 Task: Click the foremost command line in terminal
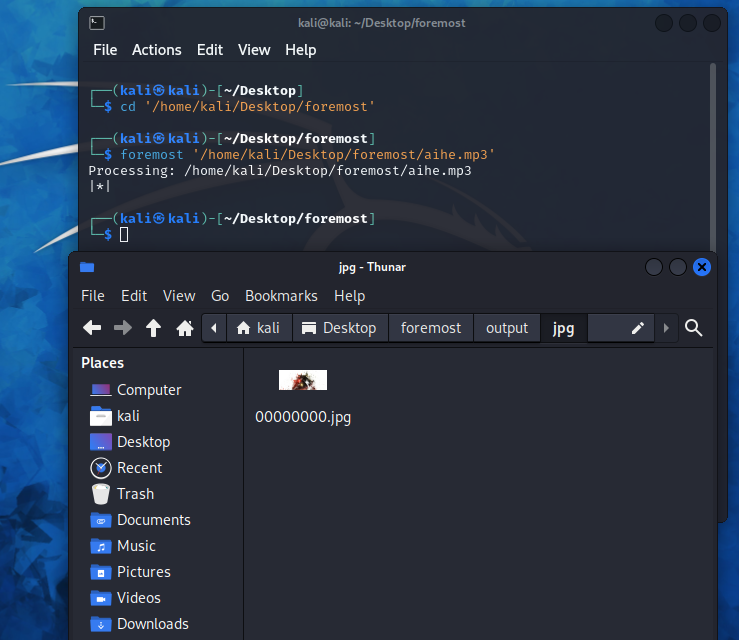(307, 155)
